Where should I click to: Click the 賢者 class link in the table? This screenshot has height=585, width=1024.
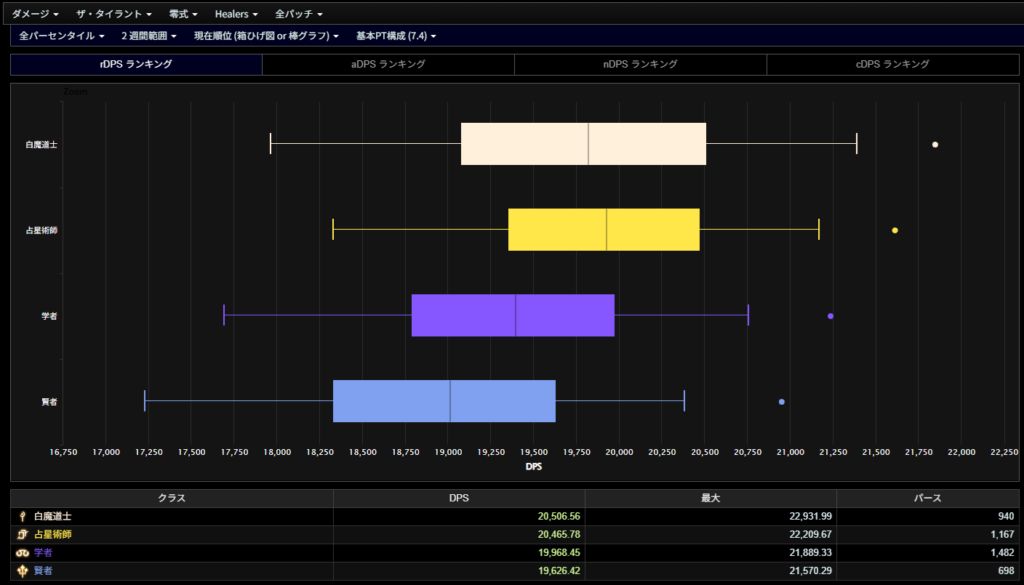coord(46,571)
